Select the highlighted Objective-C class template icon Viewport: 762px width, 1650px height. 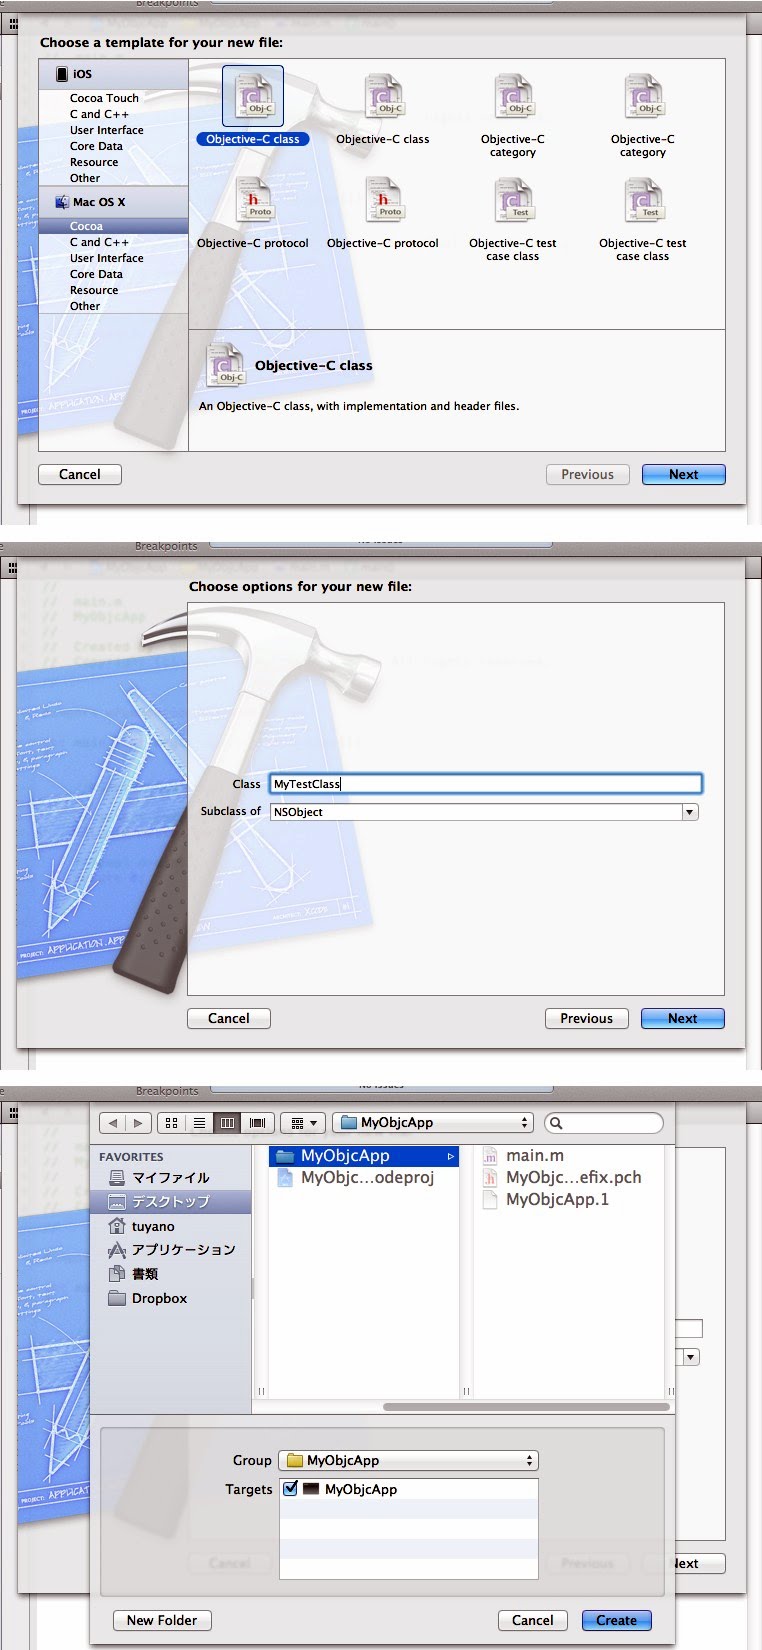[253, 96]
